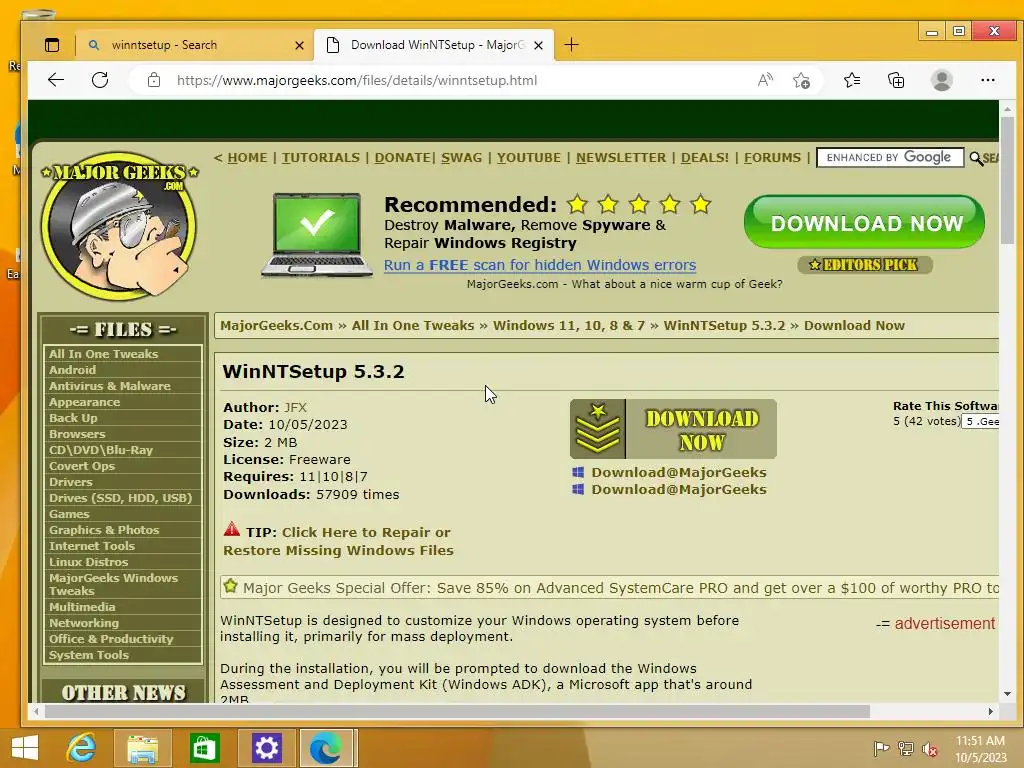
Task: Close the Download WinNTSetup tab
Action: coord(538,45)
